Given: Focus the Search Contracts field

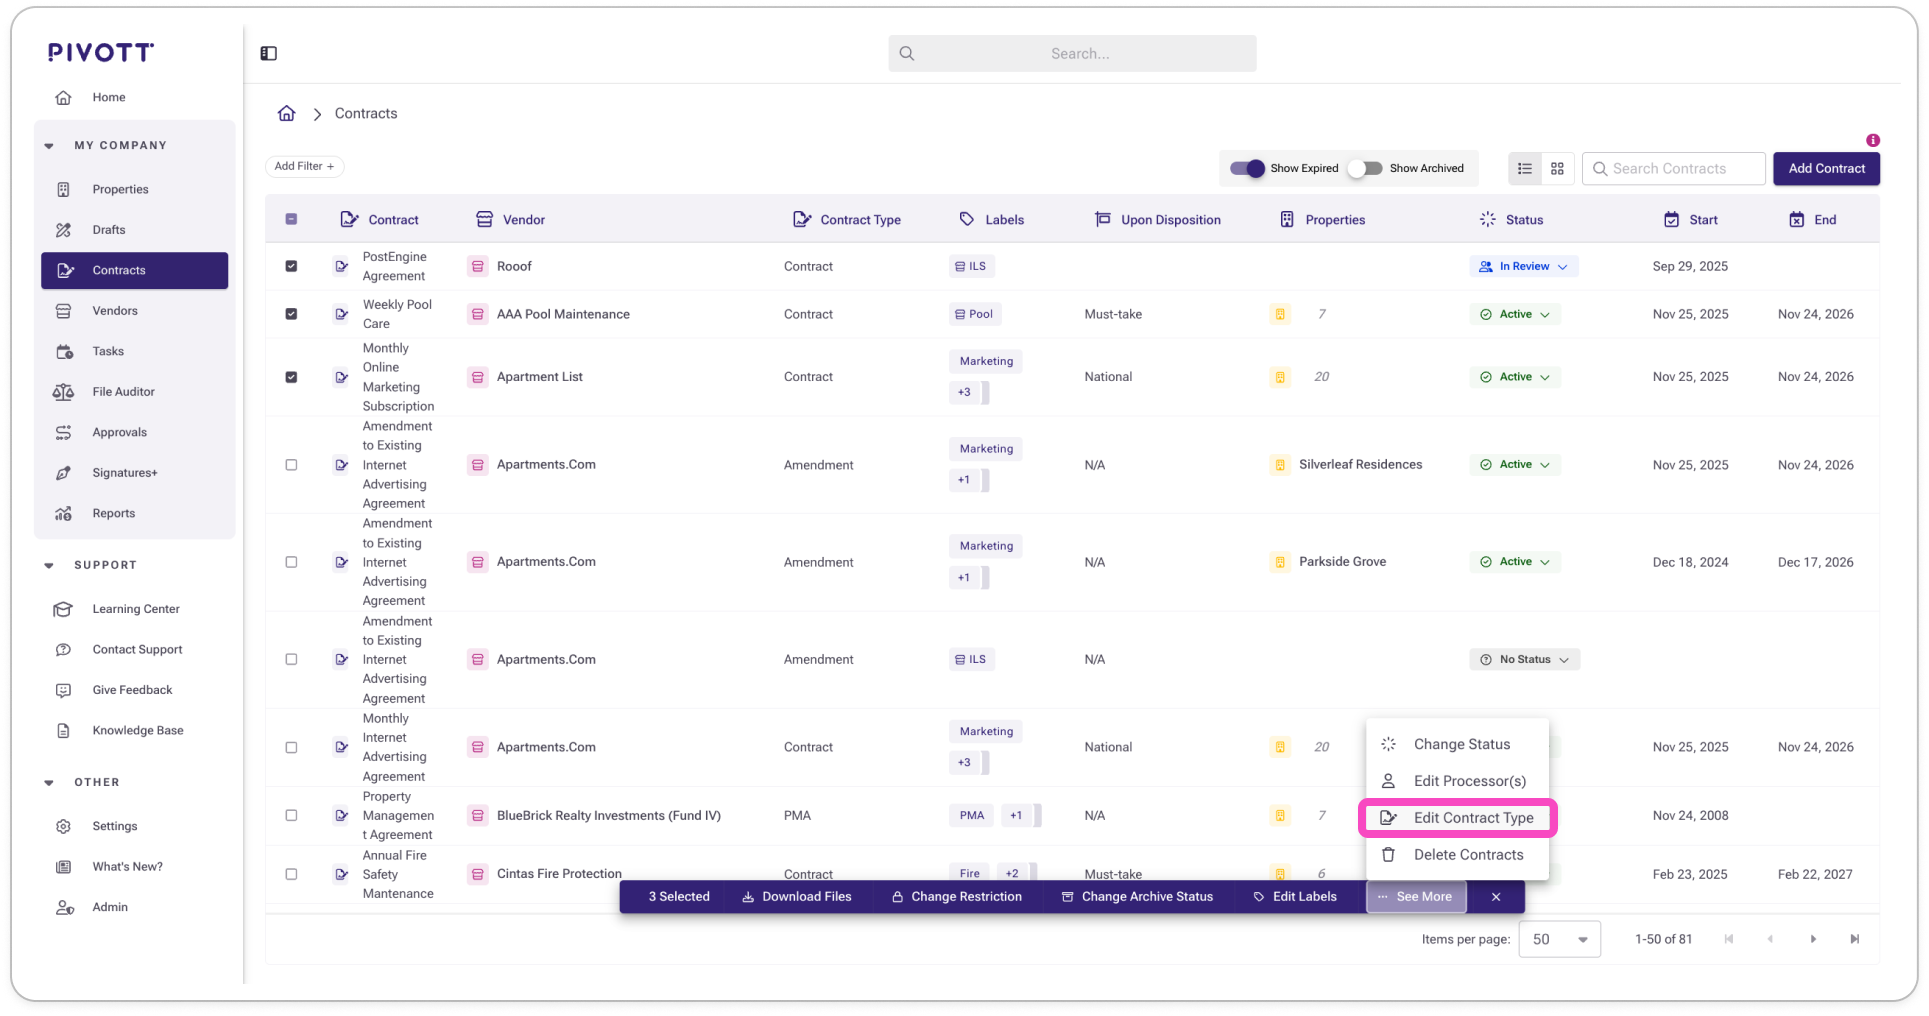Looking at the screenshot, I should pyautogui.click(x=1673, y=169).
